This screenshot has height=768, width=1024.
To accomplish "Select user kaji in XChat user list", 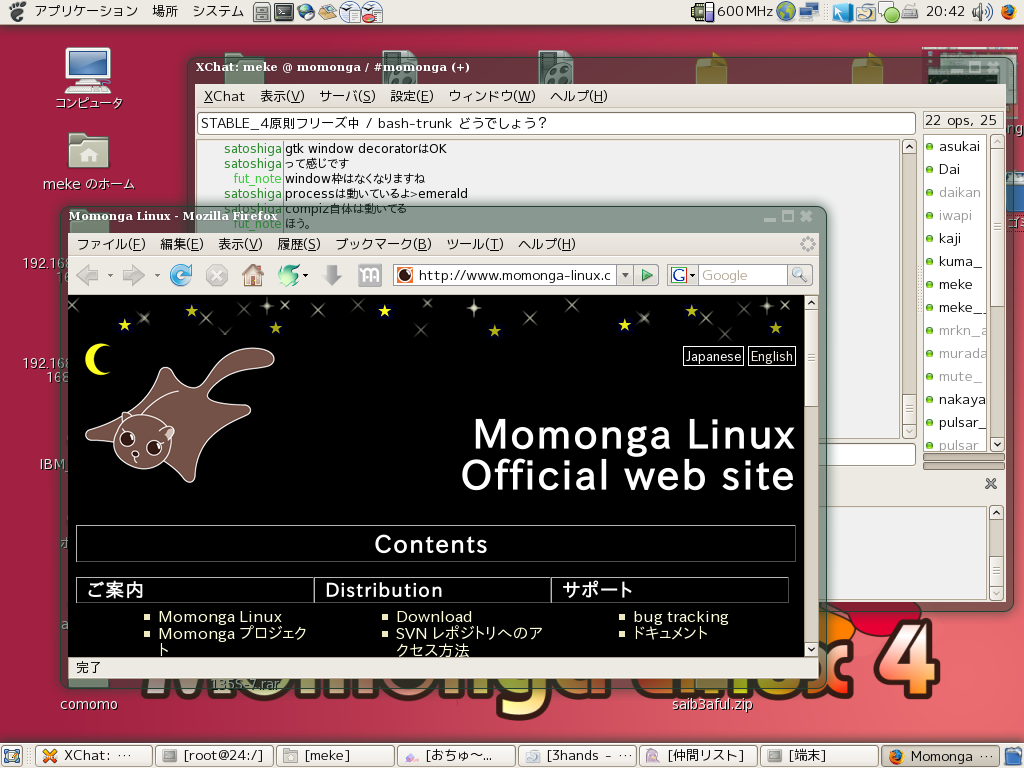I will tap(950, 238).
